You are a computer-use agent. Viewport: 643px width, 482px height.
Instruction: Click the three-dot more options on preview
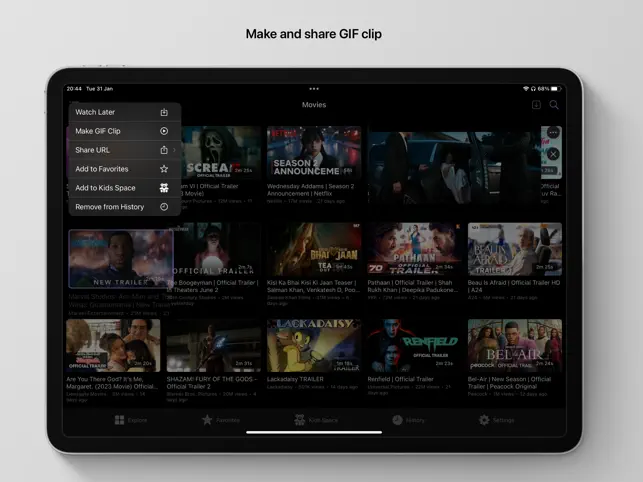tap(553, 132)
